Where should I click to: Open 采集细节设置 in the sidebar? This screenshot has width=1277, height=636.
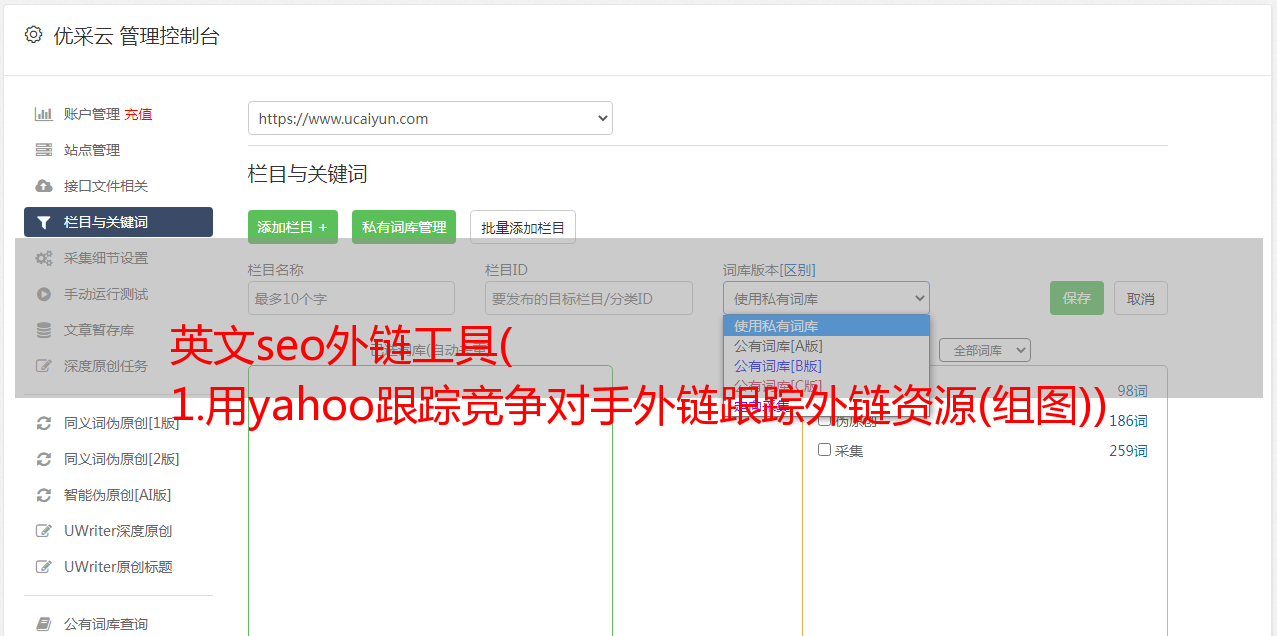click(106, 258)
